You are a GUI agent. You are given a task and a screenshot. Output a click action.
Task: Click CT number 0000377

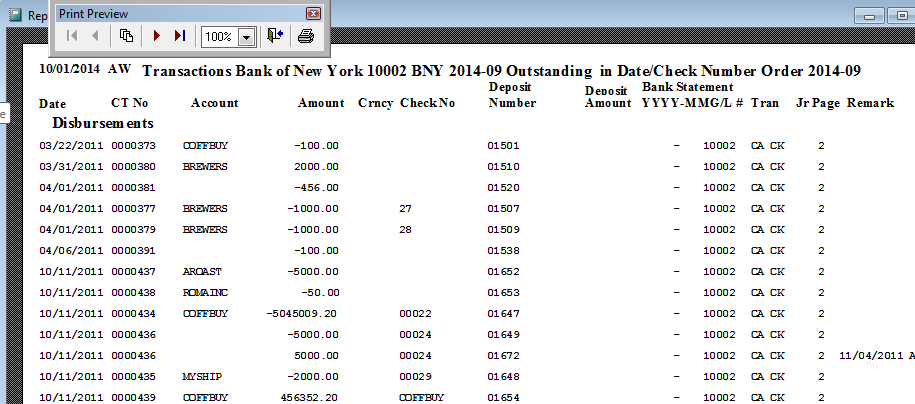(x=134, y=208)
